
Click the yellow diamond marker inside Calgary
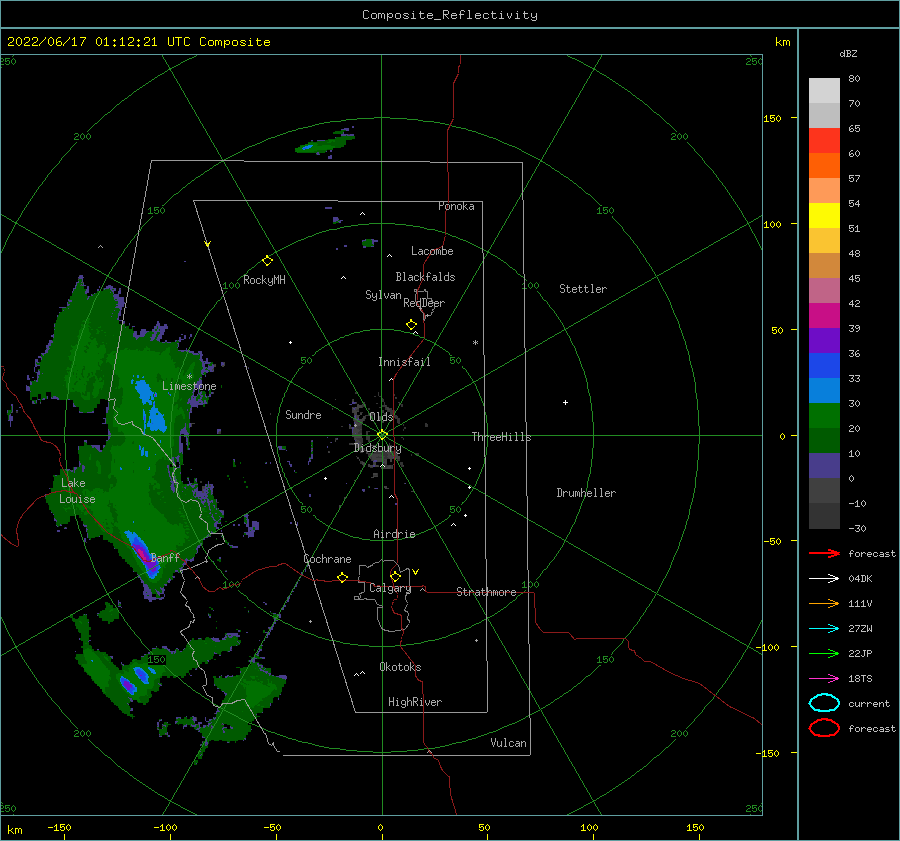pos(395,576)
